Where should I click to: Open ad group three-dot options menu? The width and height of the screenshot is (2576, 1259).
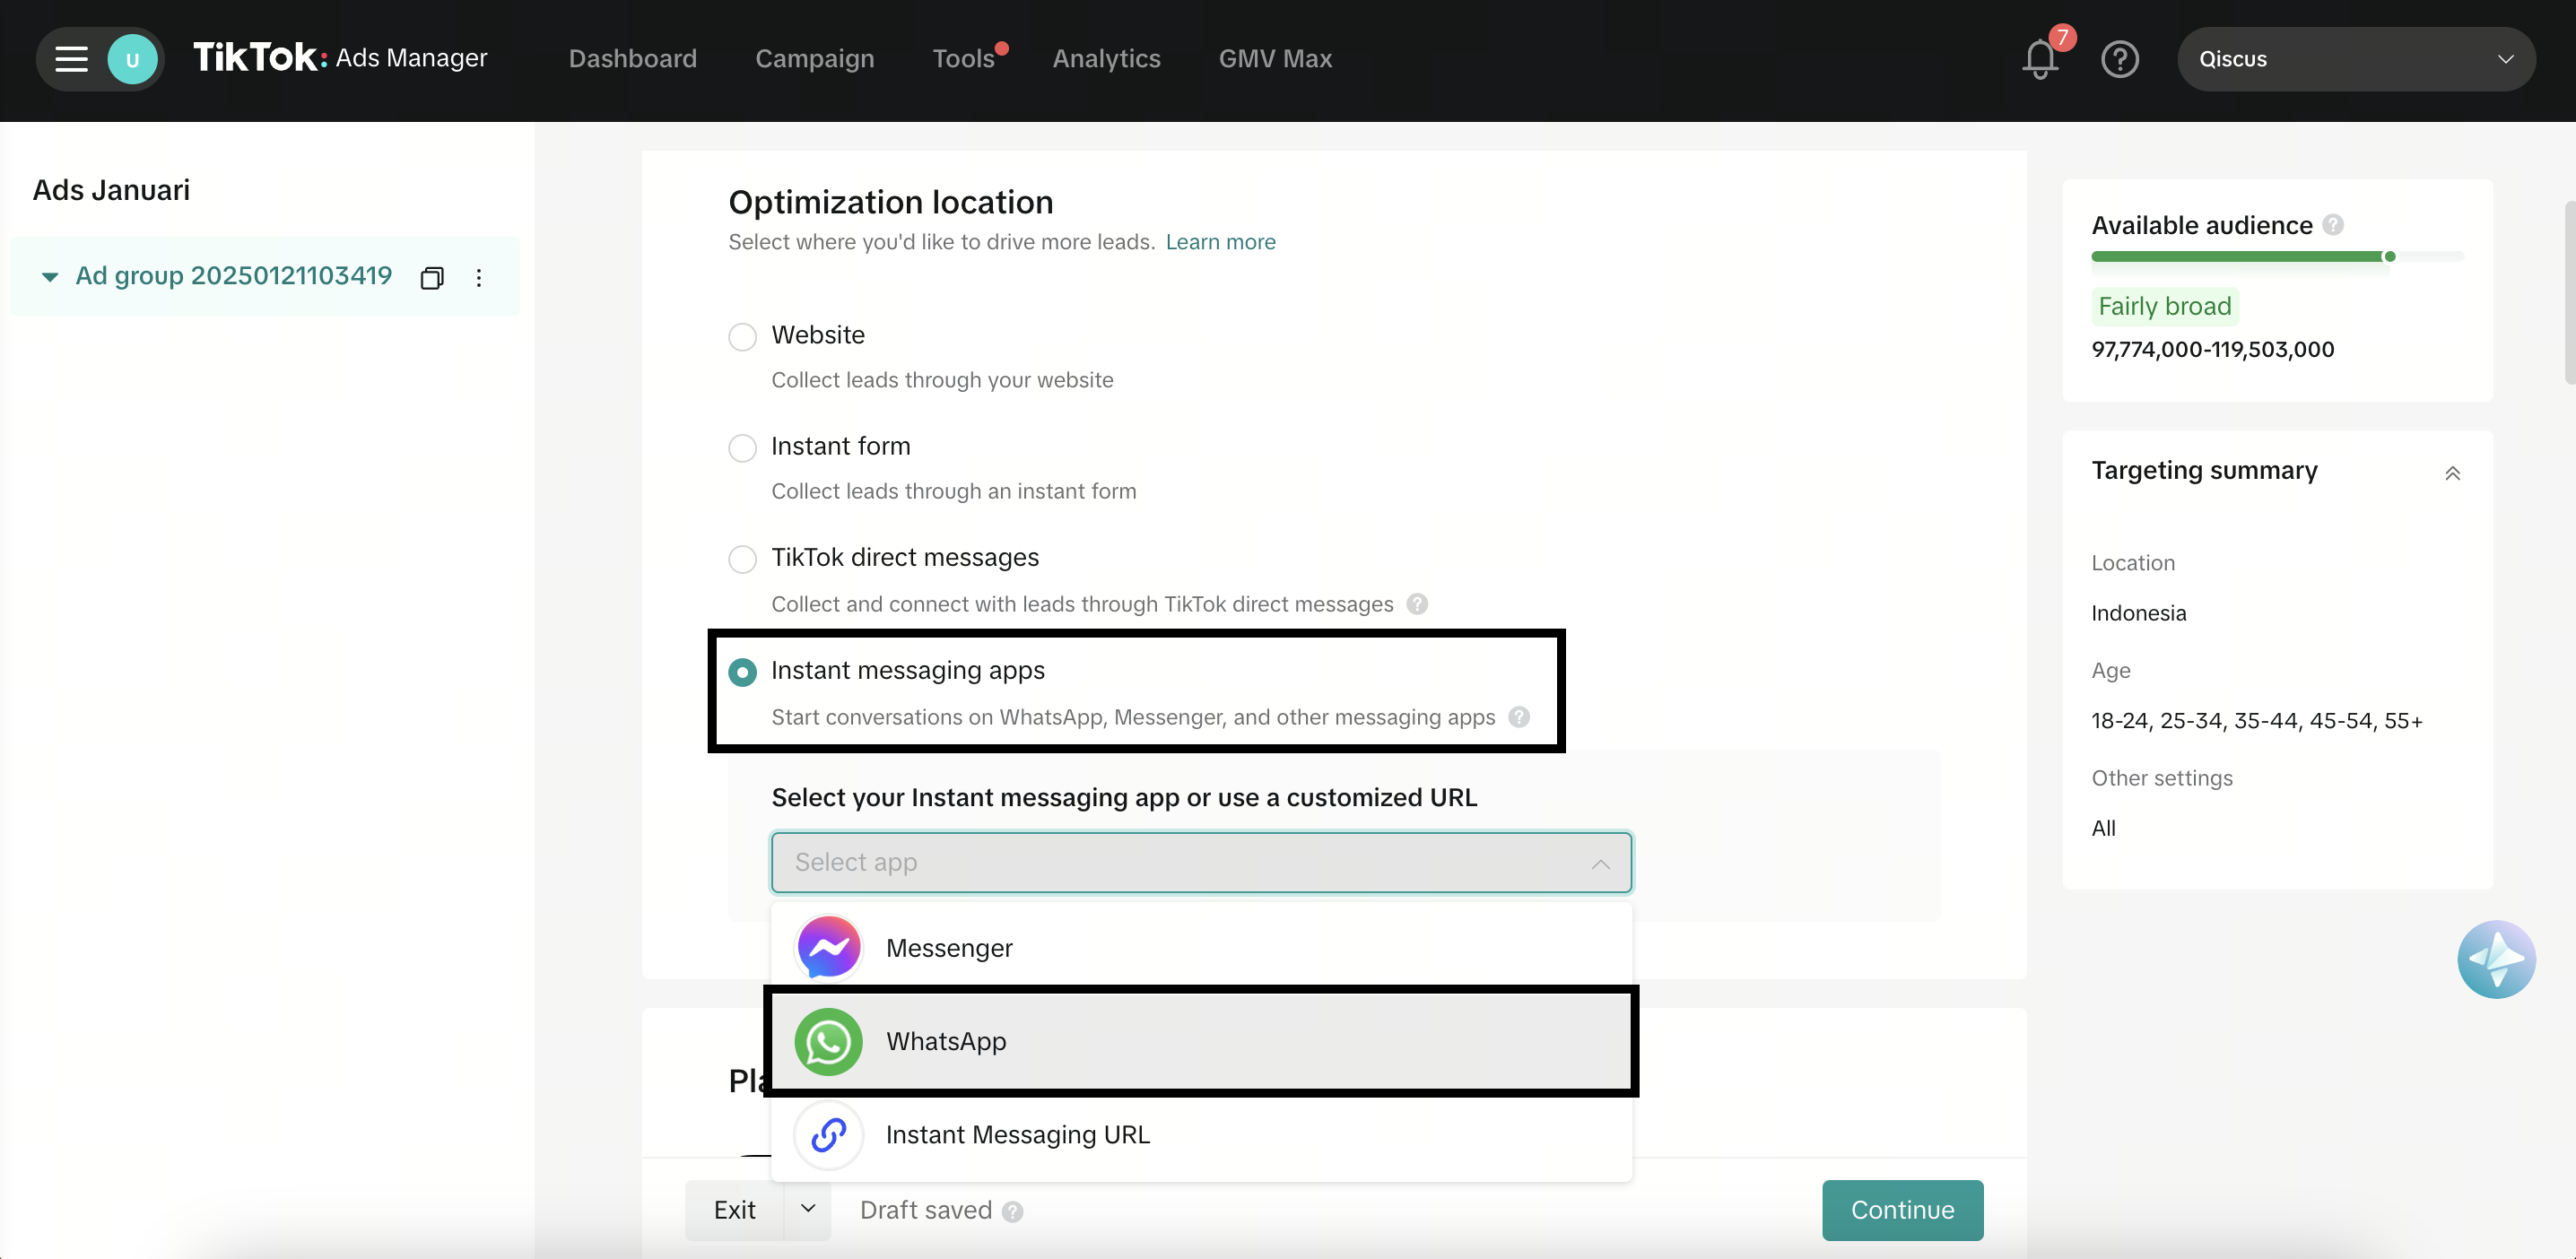point(479,278)
